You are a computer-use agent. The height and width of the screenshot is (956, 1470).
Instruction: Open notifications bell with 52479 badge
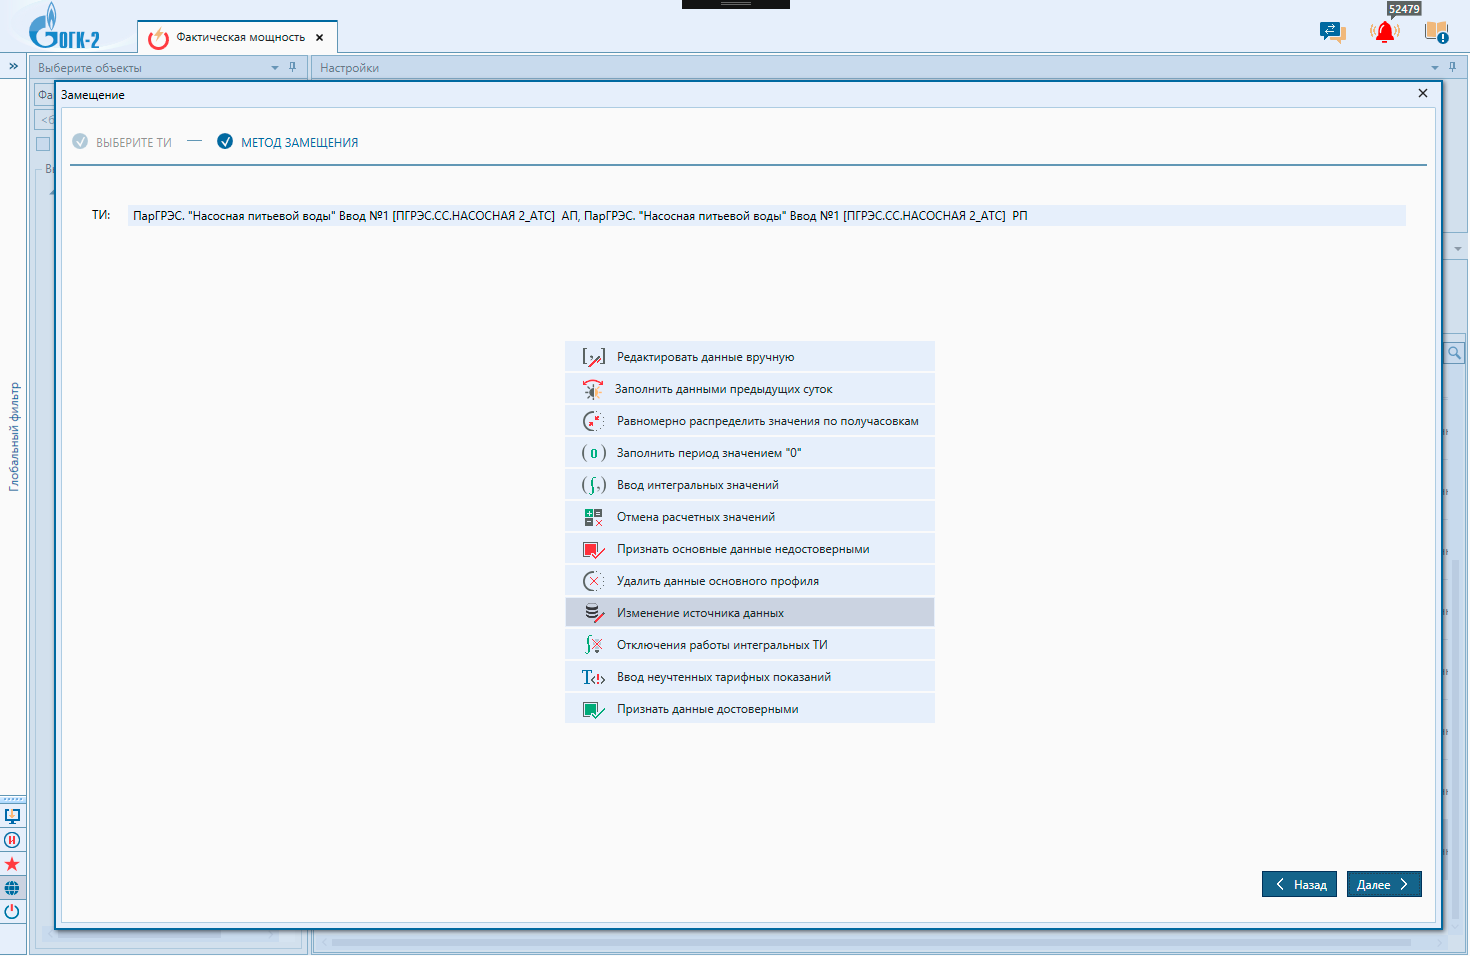point(1385,32)
